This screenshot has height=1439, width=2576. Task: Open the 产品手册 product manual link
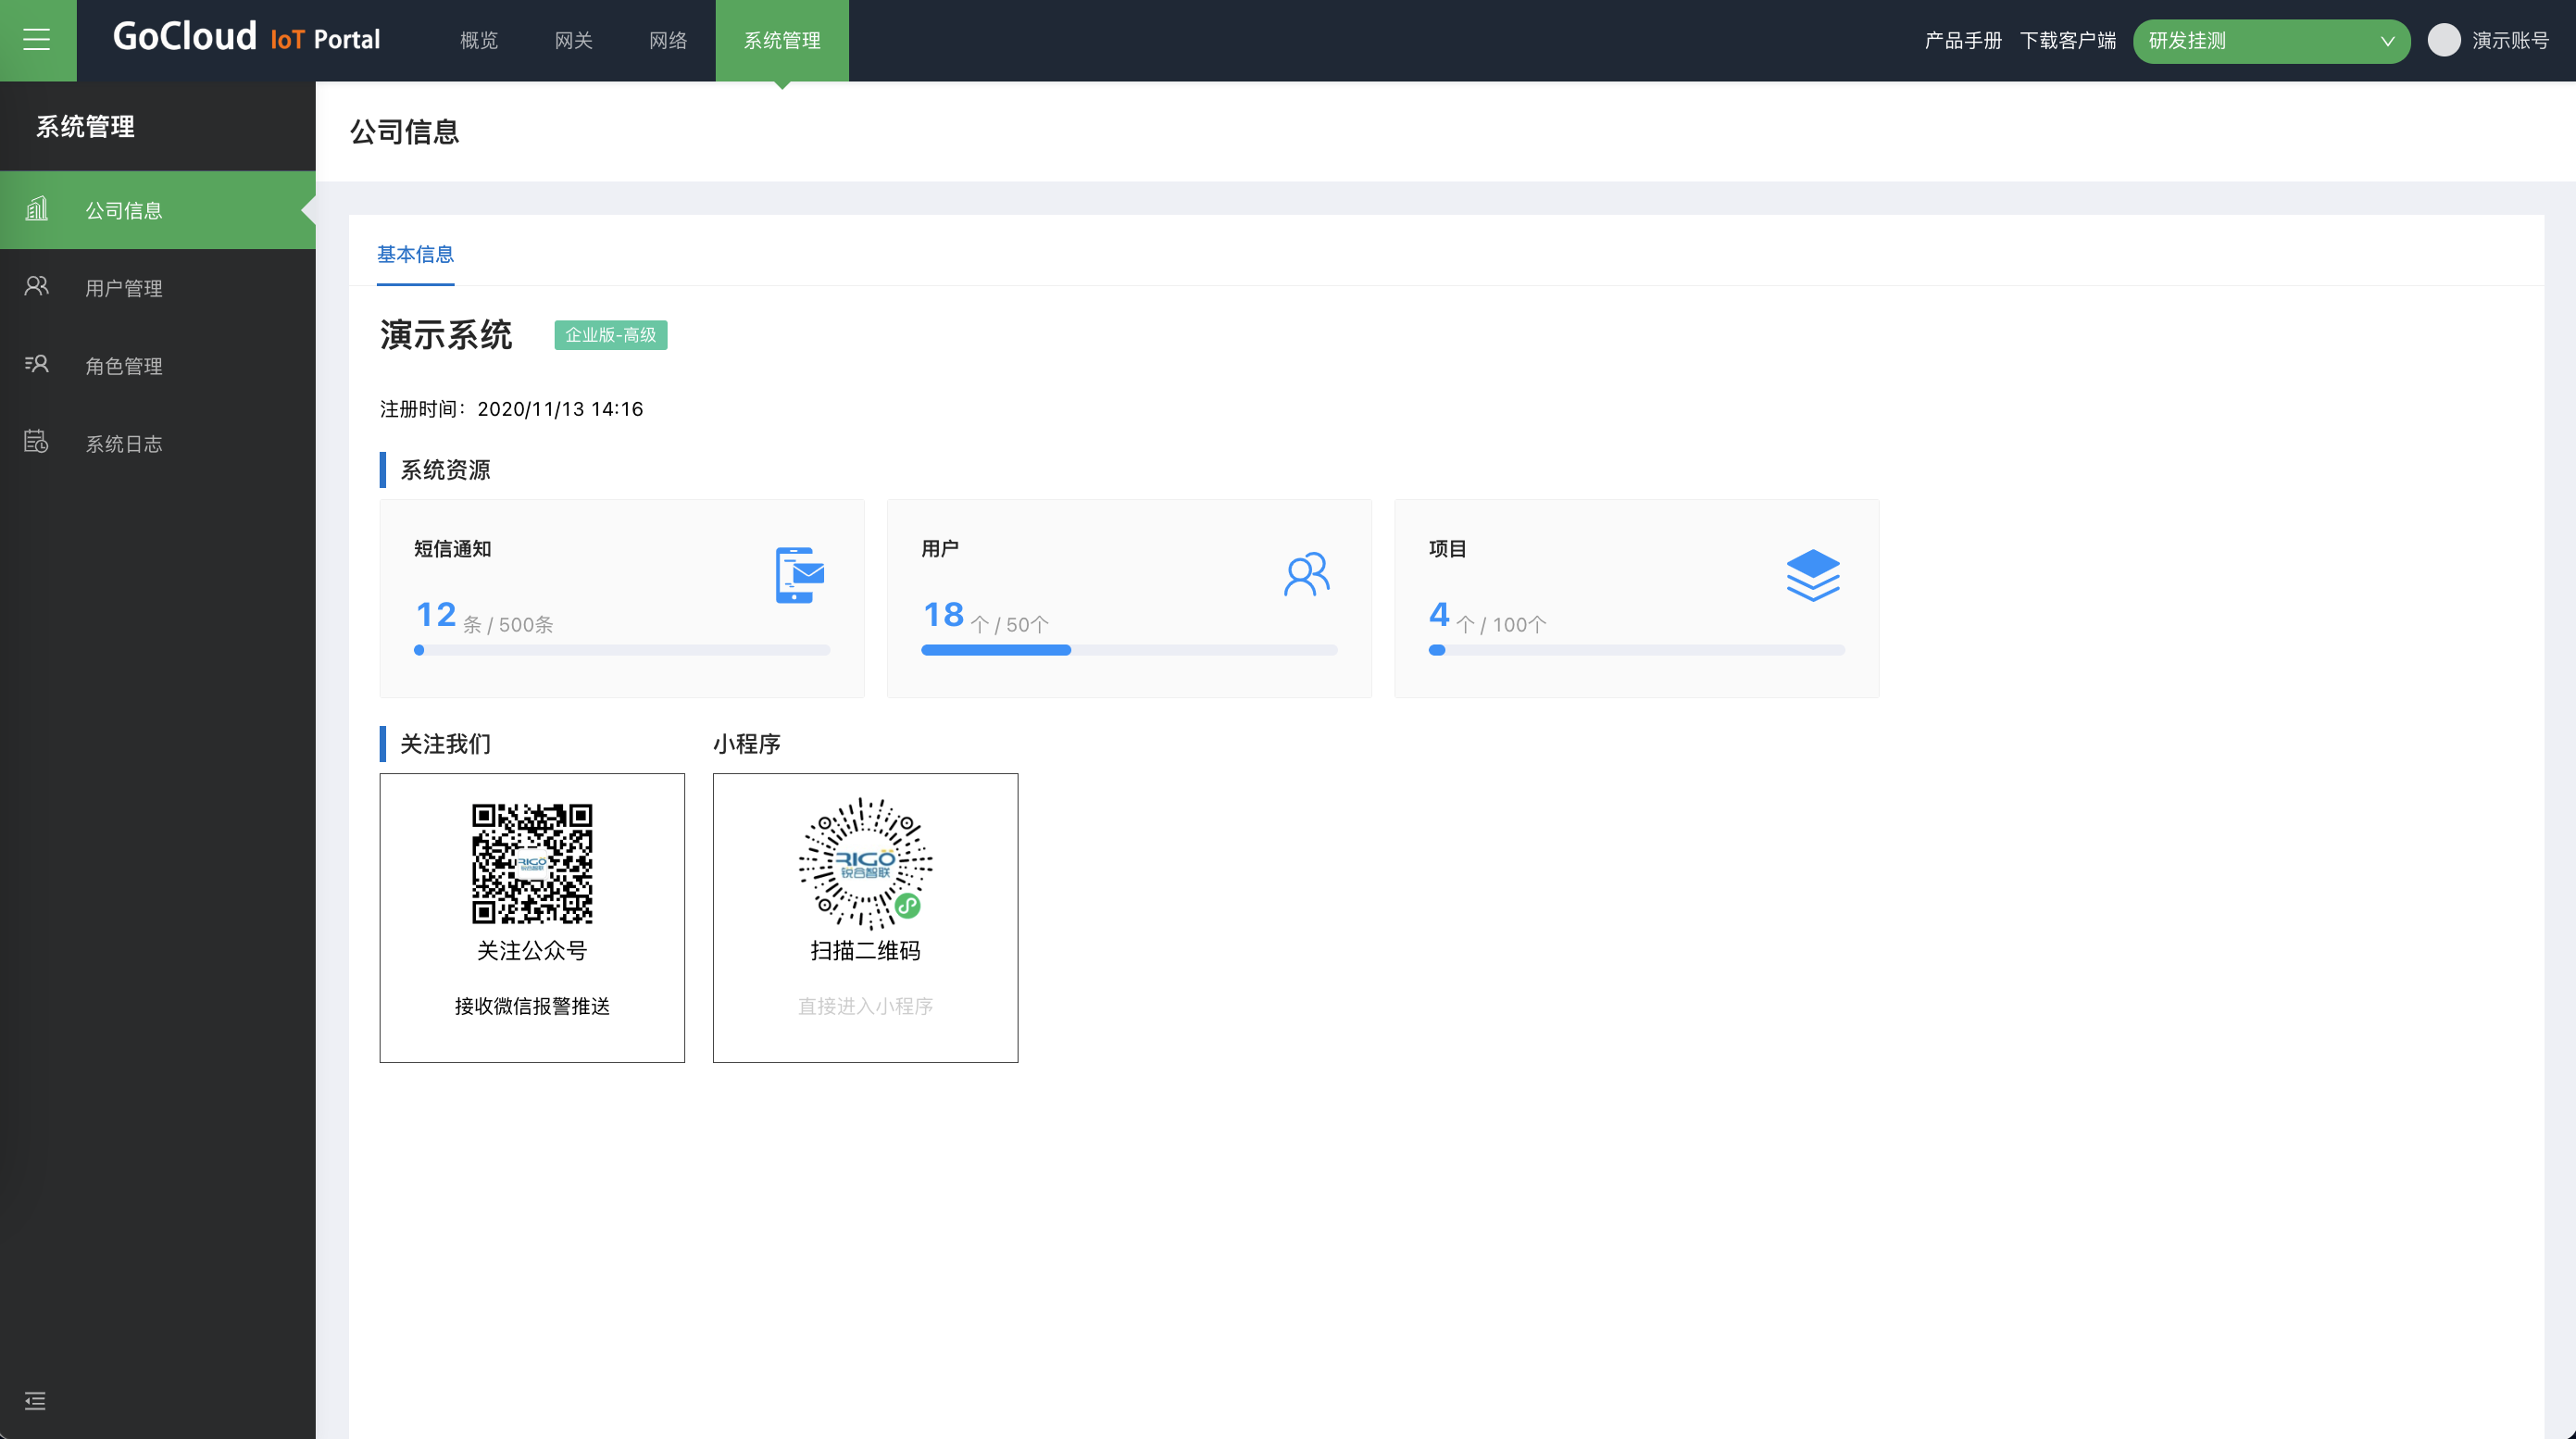click(1963, 40)
